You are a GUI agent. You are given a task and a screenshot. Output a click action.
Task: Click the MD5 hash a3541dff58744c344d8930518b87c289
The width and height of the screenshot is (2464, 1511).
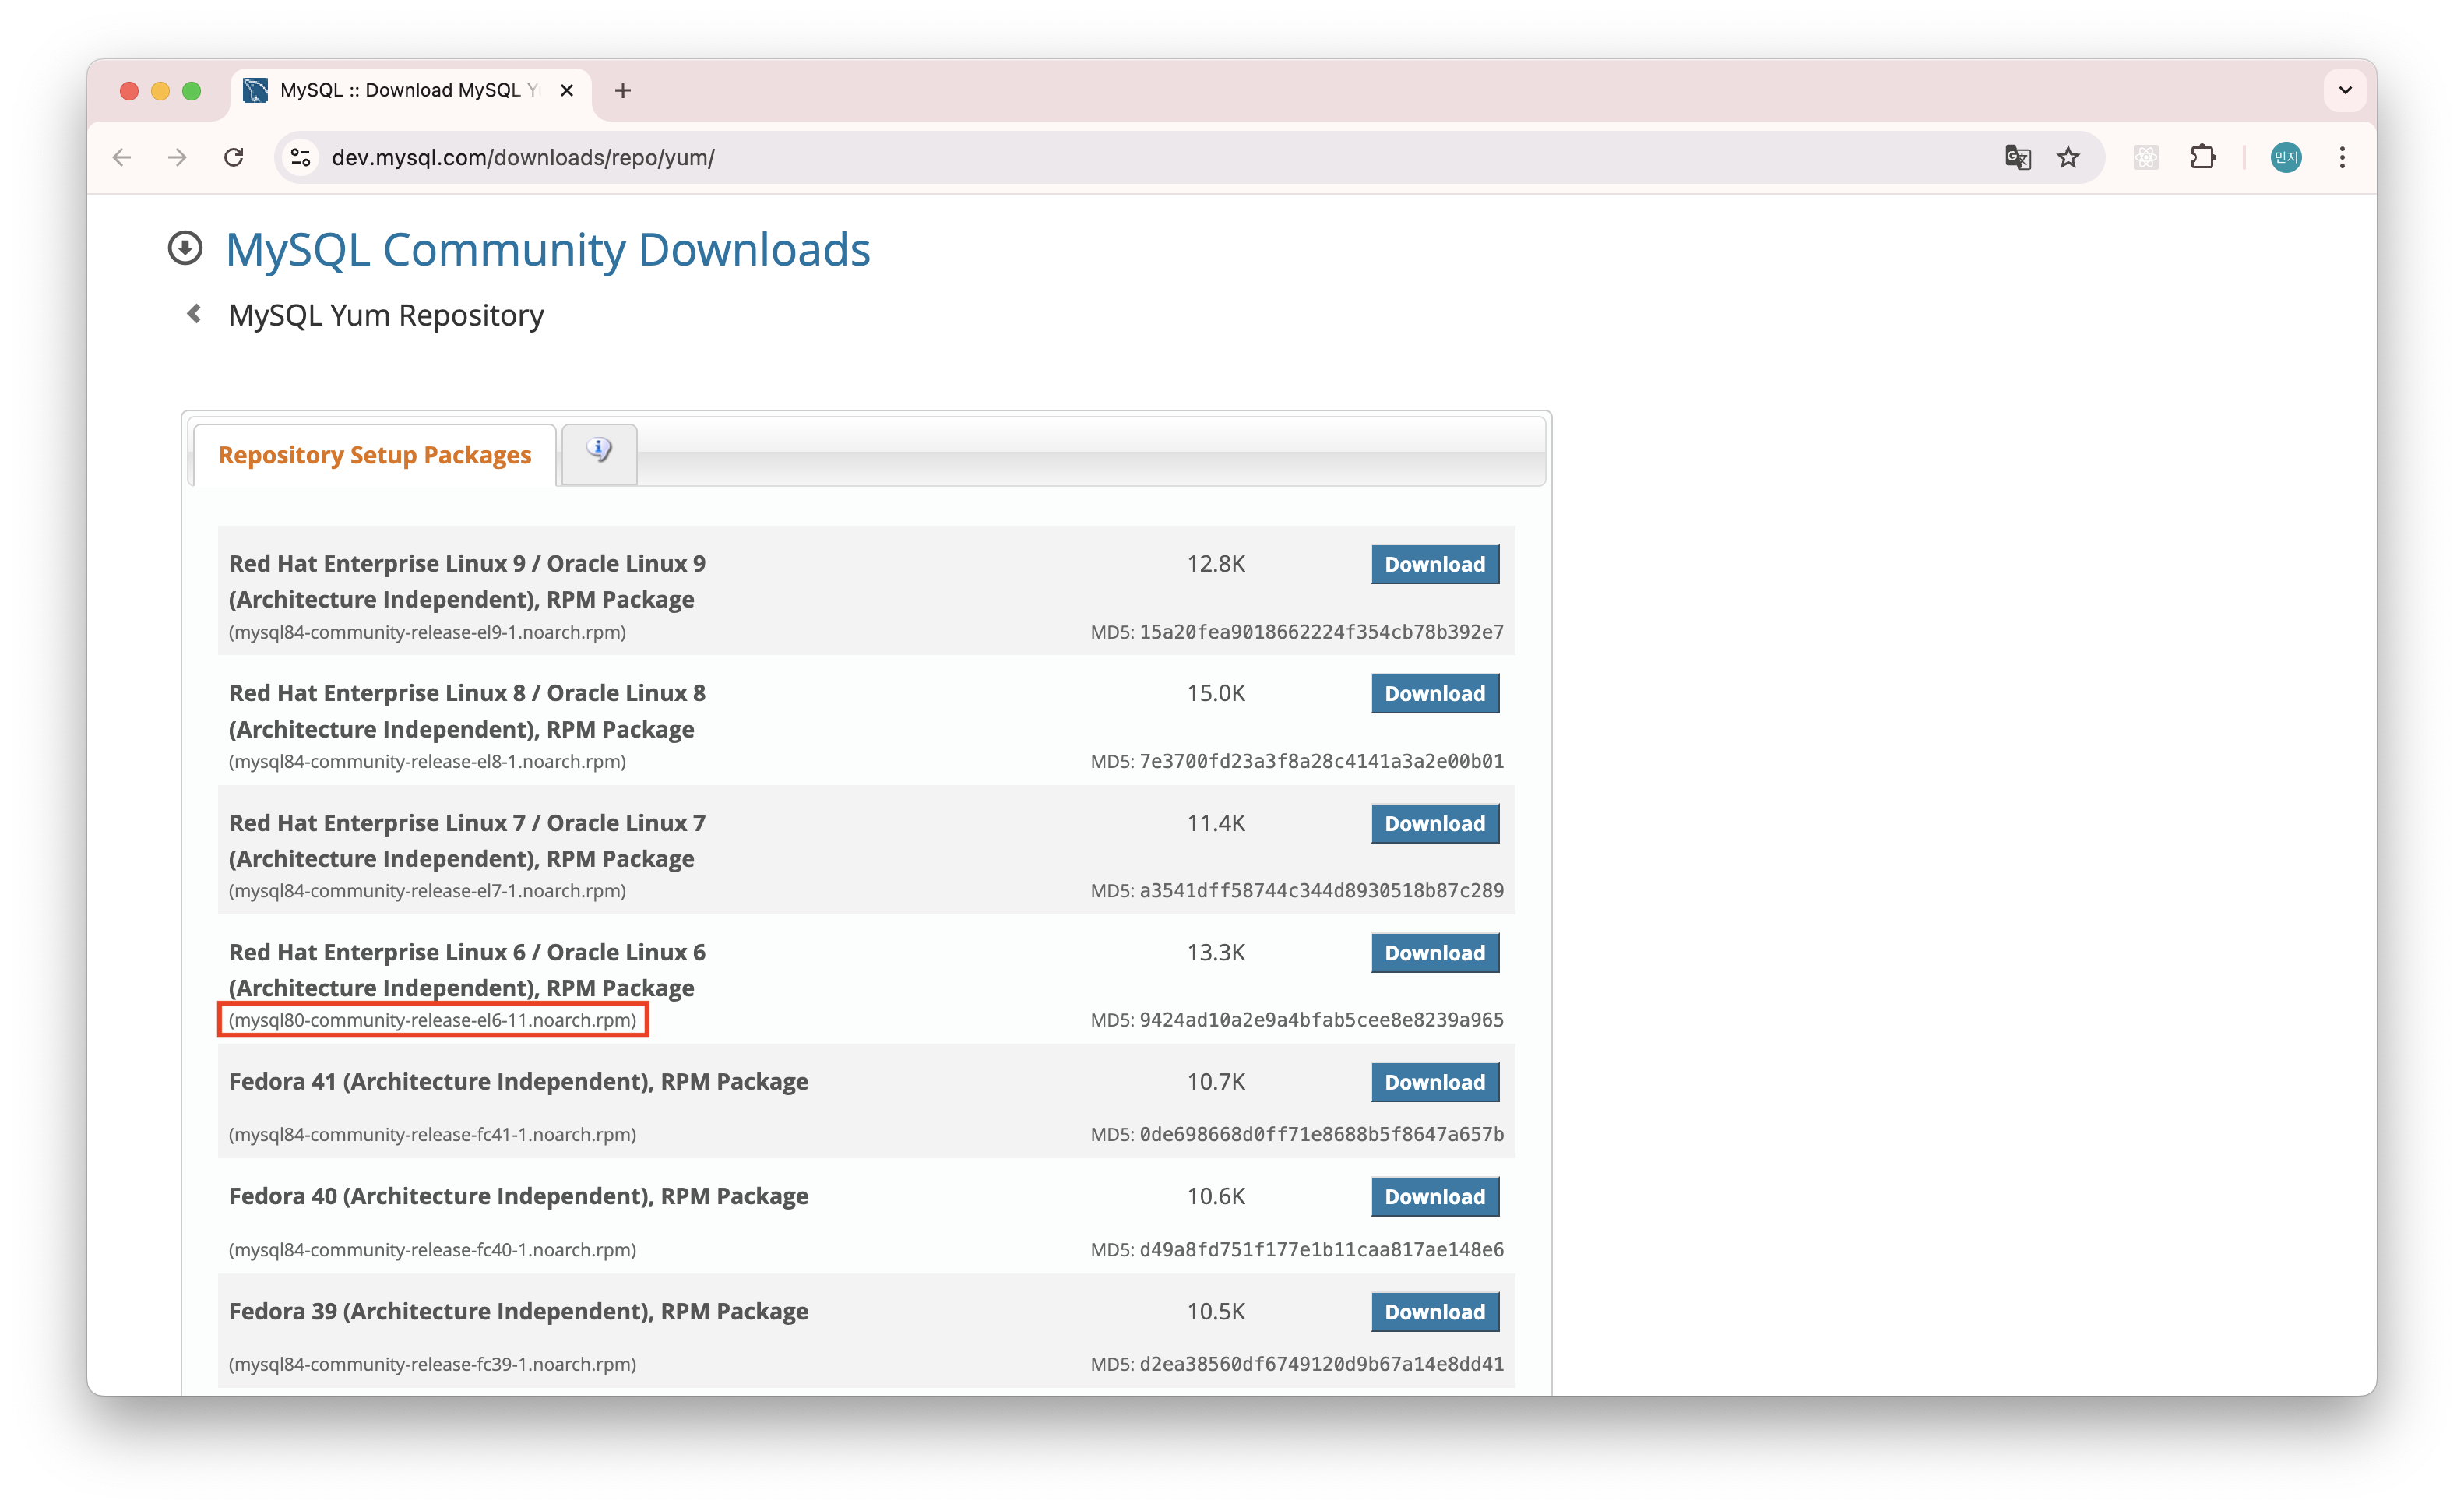pos(1322,890)
